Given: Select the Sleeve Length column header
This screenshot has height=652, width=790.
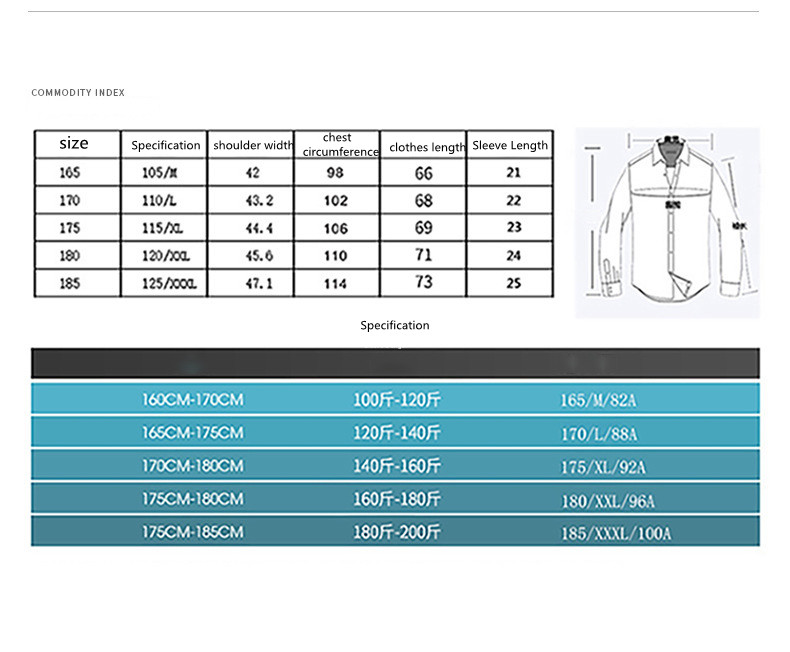Looking at the screenshot, I should click(x=510, y=145).
